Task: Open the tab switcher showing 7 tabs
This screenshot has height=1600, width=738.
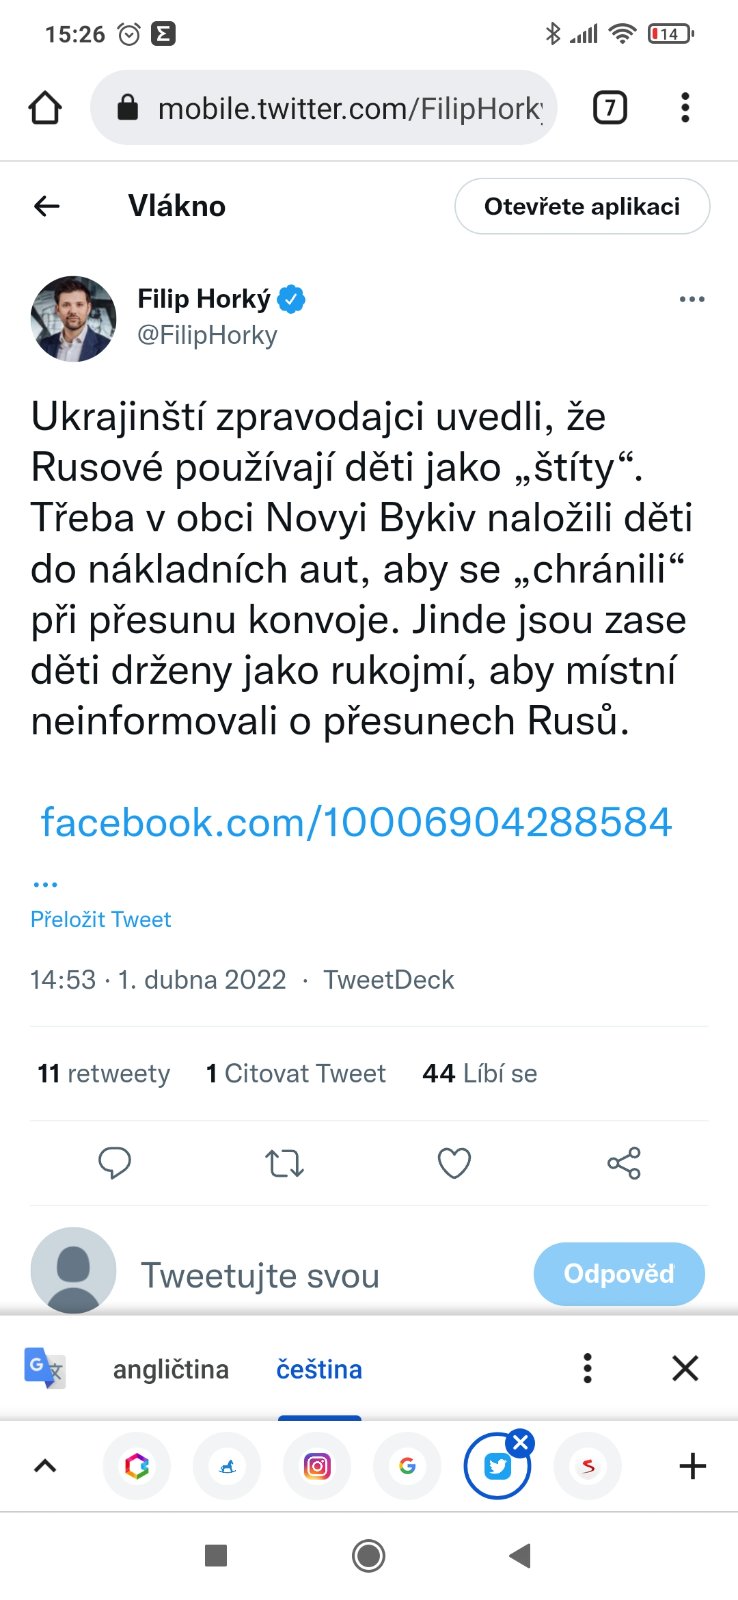Action: pos(610,107)
